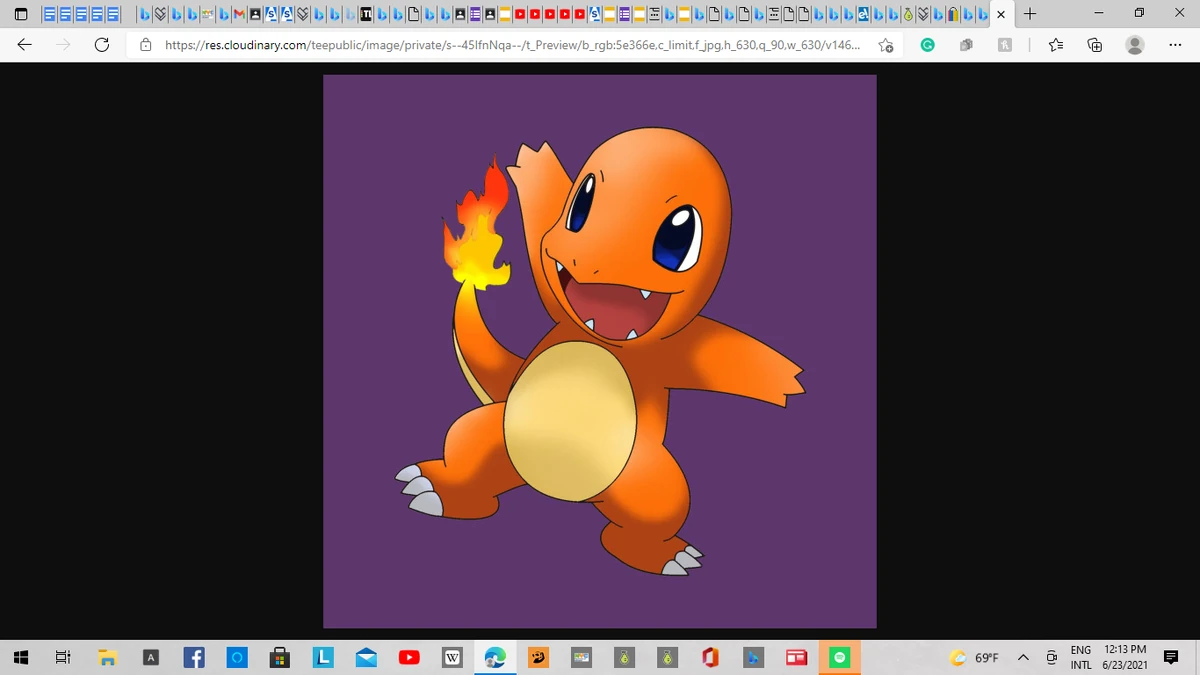Open the Settings and more menu

(x=1176, y=44)
